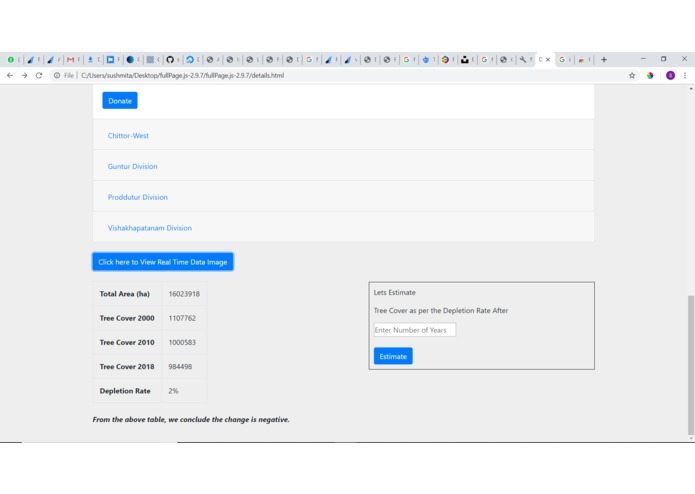Switch to the black-icon tab before Google tab
This screenshot has width=695, height=494.
pos(465,59)
